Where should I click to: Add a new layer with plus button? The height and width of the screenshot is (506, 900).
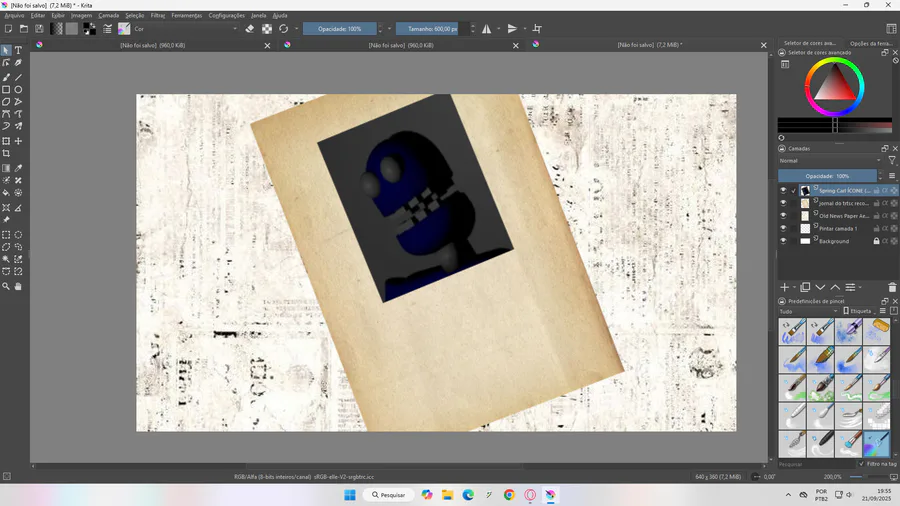[785, 287]
